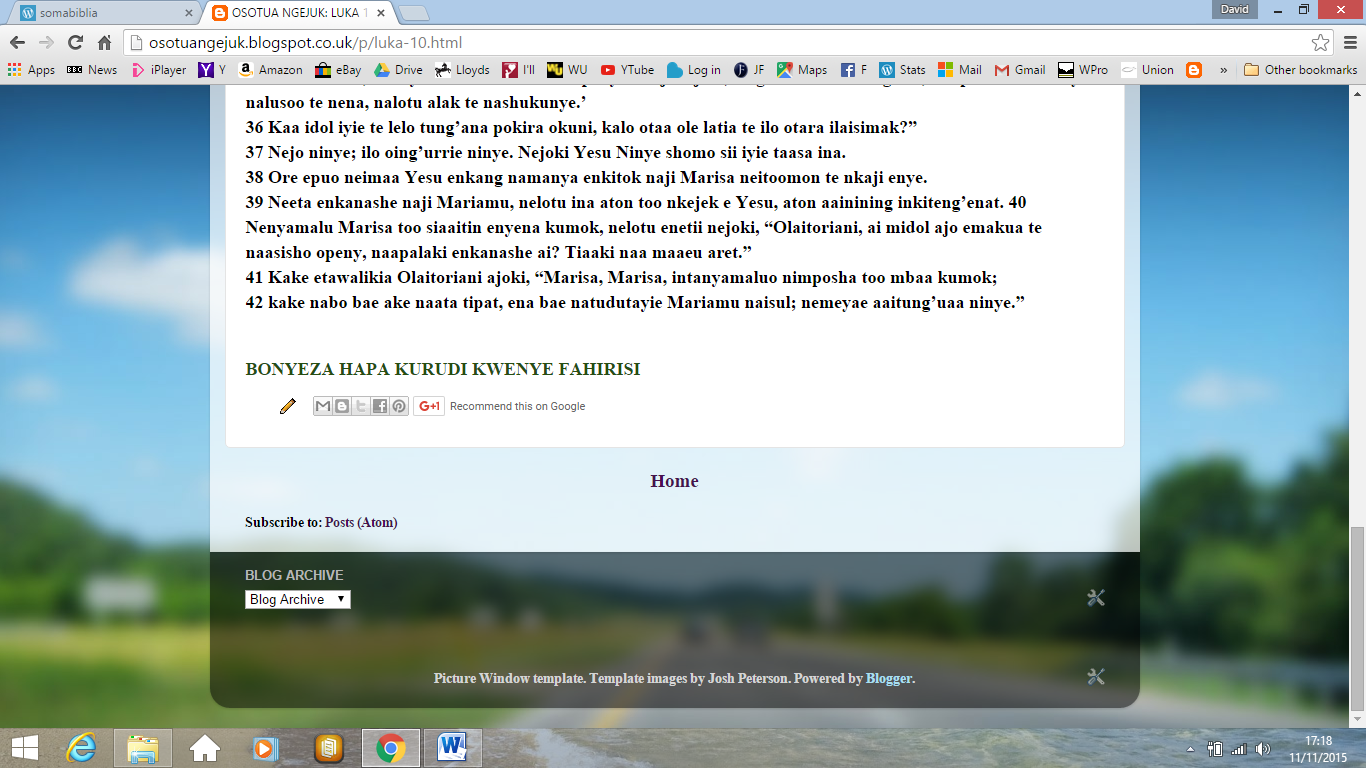Click the address bar URL field
The image size is (1366, 768).
(x=700, y=43)
